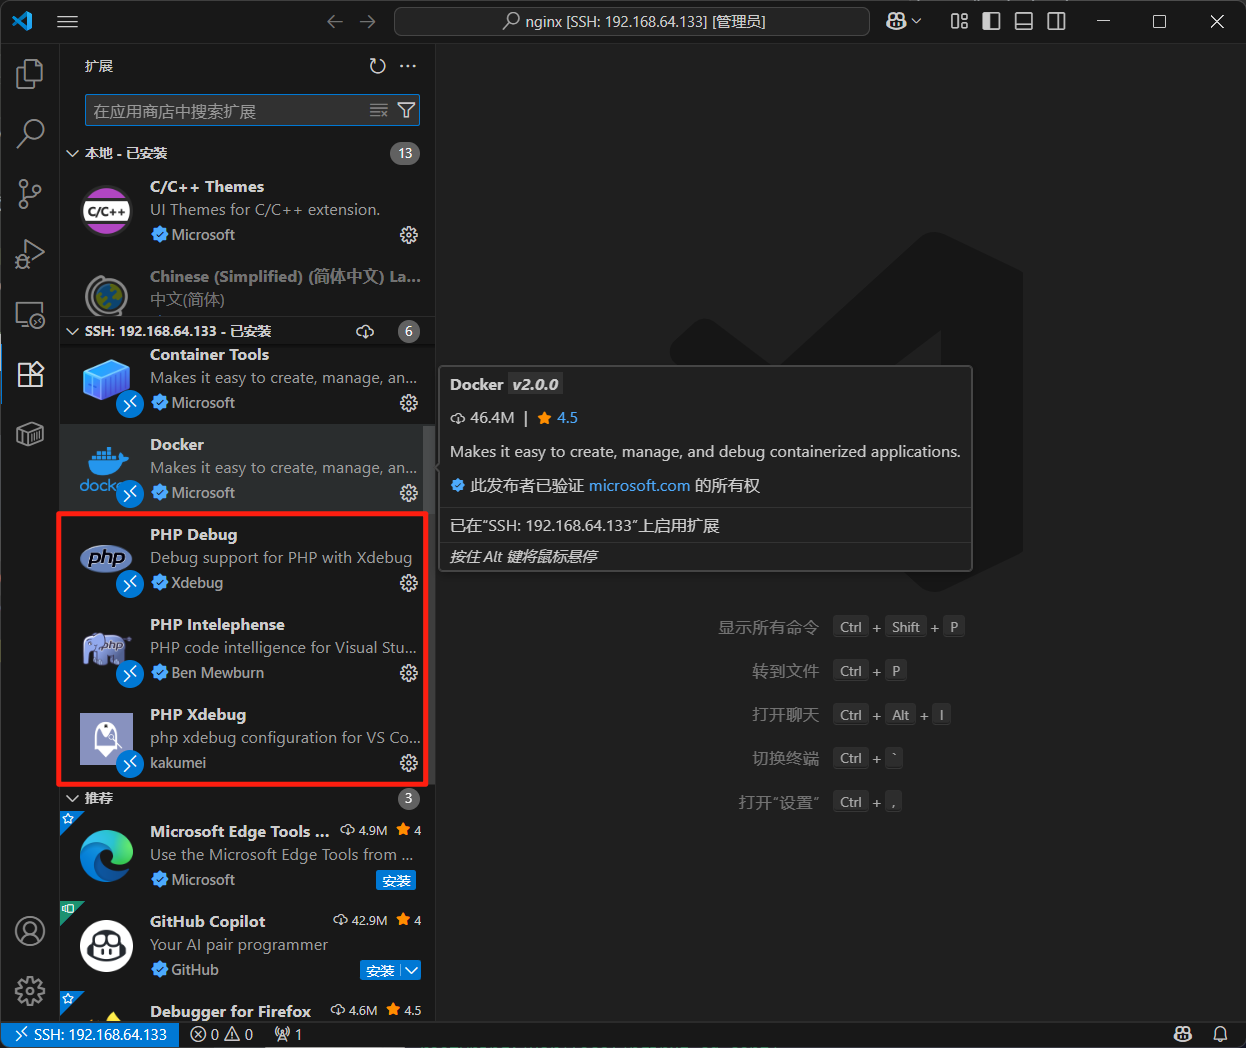Open manage gear for C/C++ Themes
The height and width of the screenshot is (1048, 1246).
pyautogui.click(x=409, y=235)
